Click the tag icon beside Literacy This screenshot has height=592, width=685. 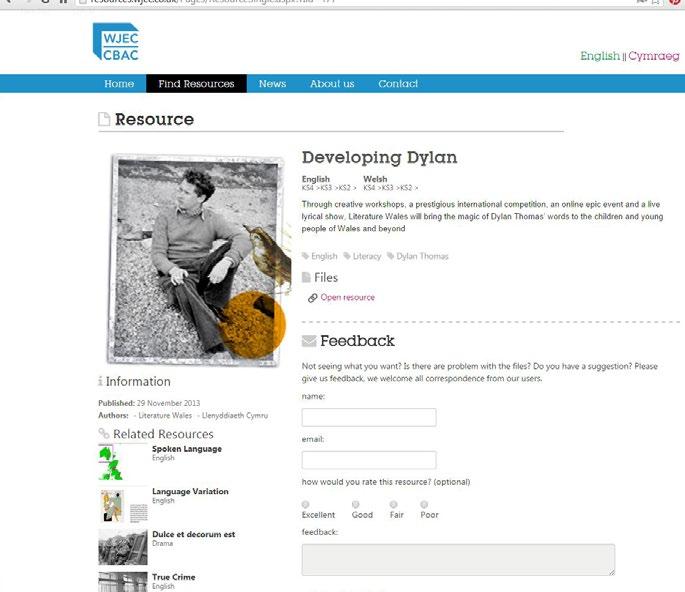(347, 256)
